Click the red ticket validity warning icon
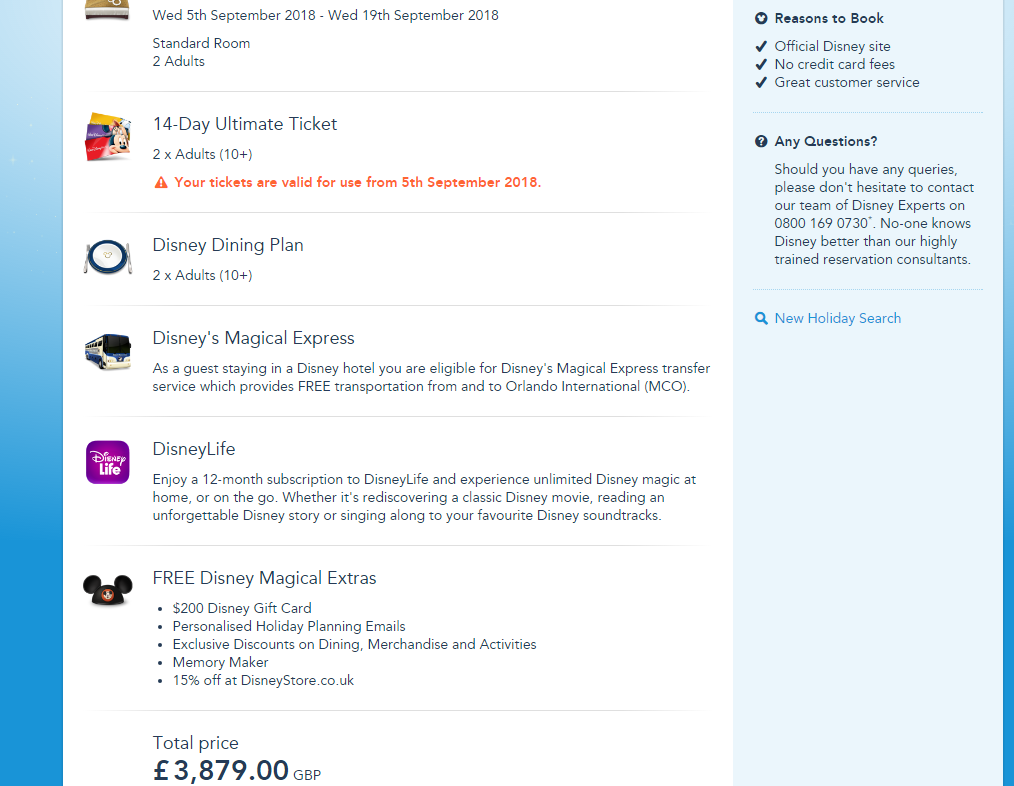This screenshot has height=786, width=1014. pyautogui.click(x=160, y=183)
